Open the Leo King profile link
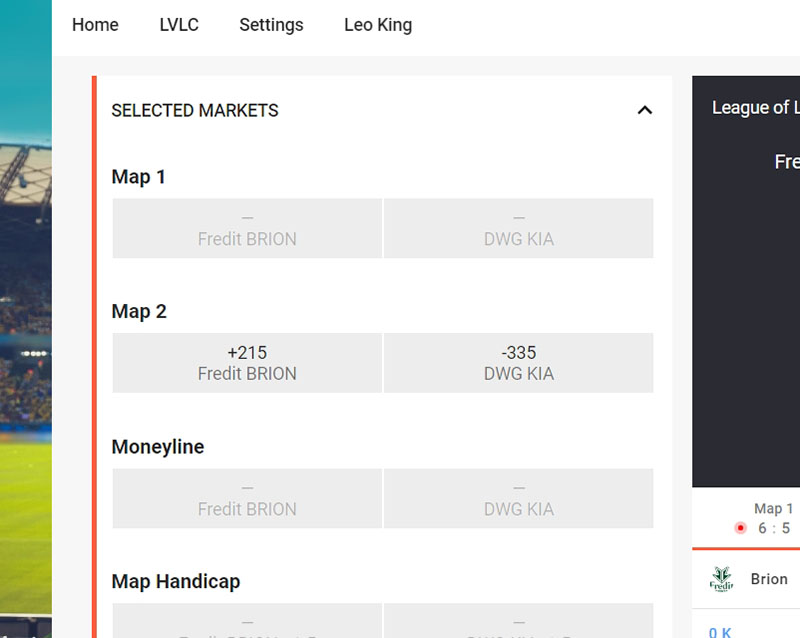The width and height of the screenshot is (800, 638). point(378,24)
